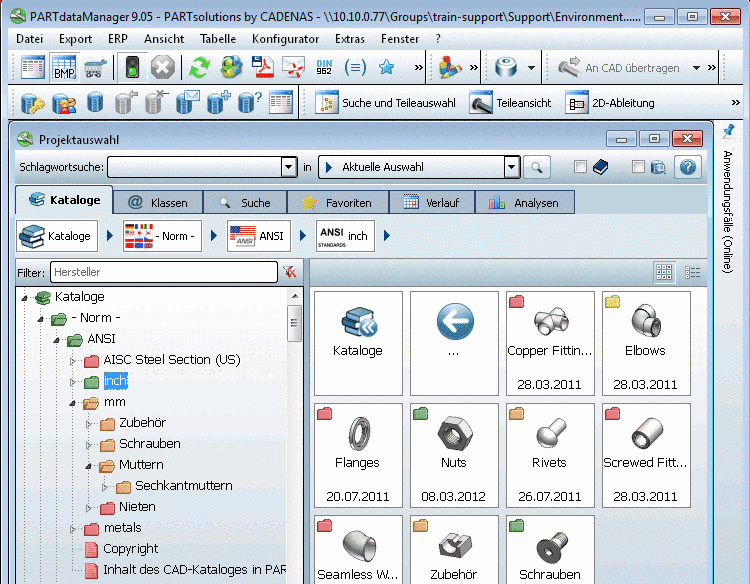This screenshot has height=584, width=750.
Task: Open the Konfigurator menu
Action: (x=286, y=39)
